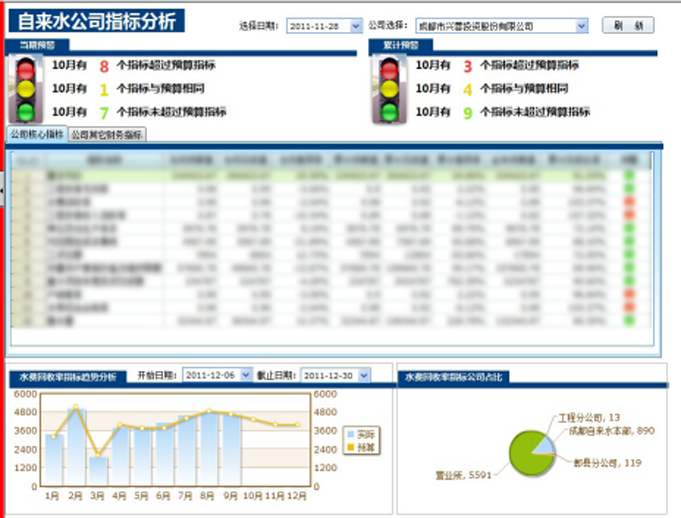Open the 选择日期 date dropdown

click(355, 26)
